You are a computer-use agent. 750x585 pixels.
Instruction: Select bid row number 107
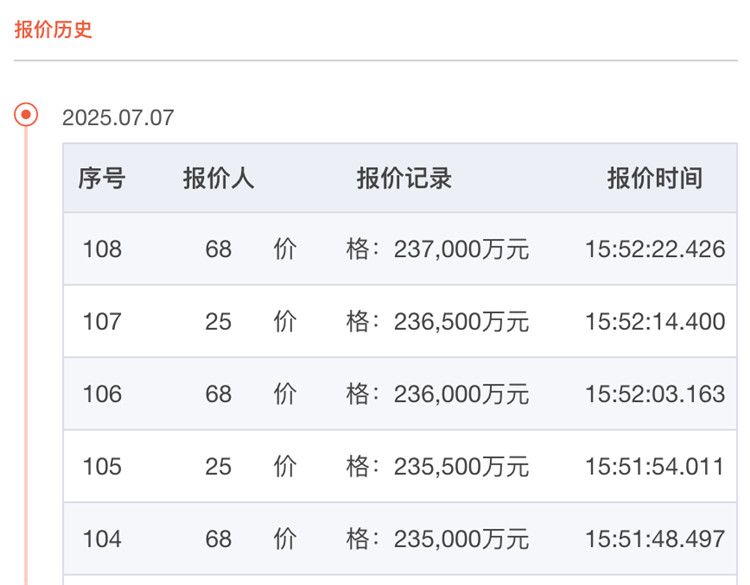click(x=102, y=322)
